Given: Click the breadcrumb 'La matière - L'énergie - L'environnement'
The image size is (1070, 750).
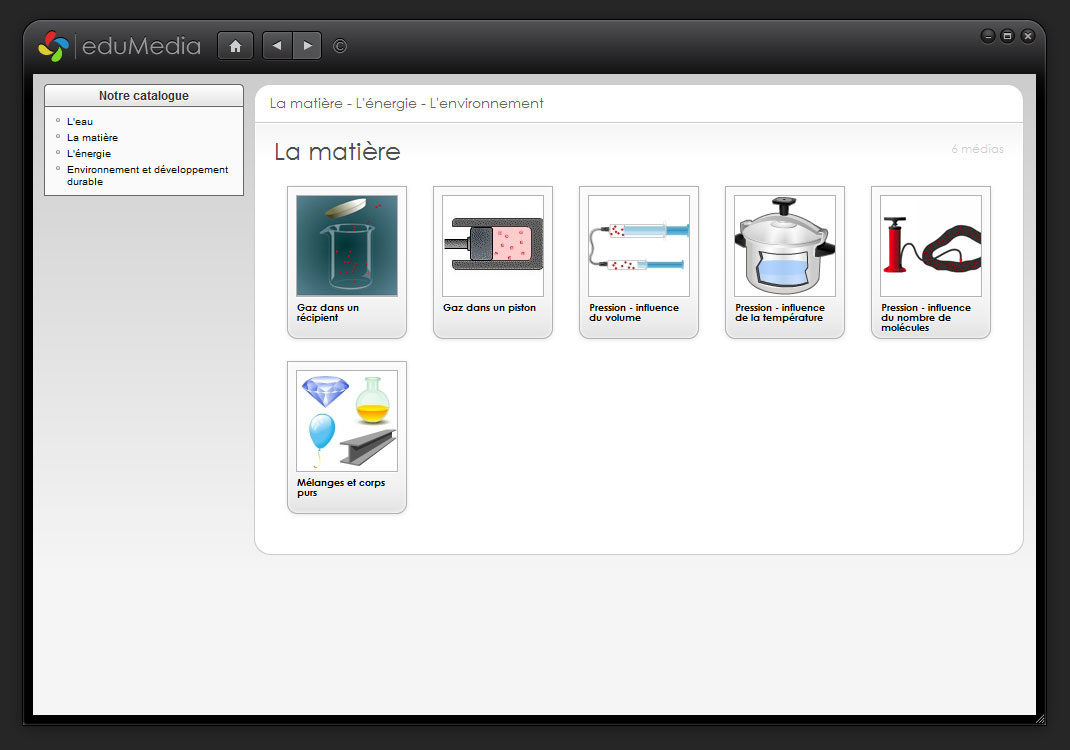Looking at the screenshot, I should tap(406, 104).
